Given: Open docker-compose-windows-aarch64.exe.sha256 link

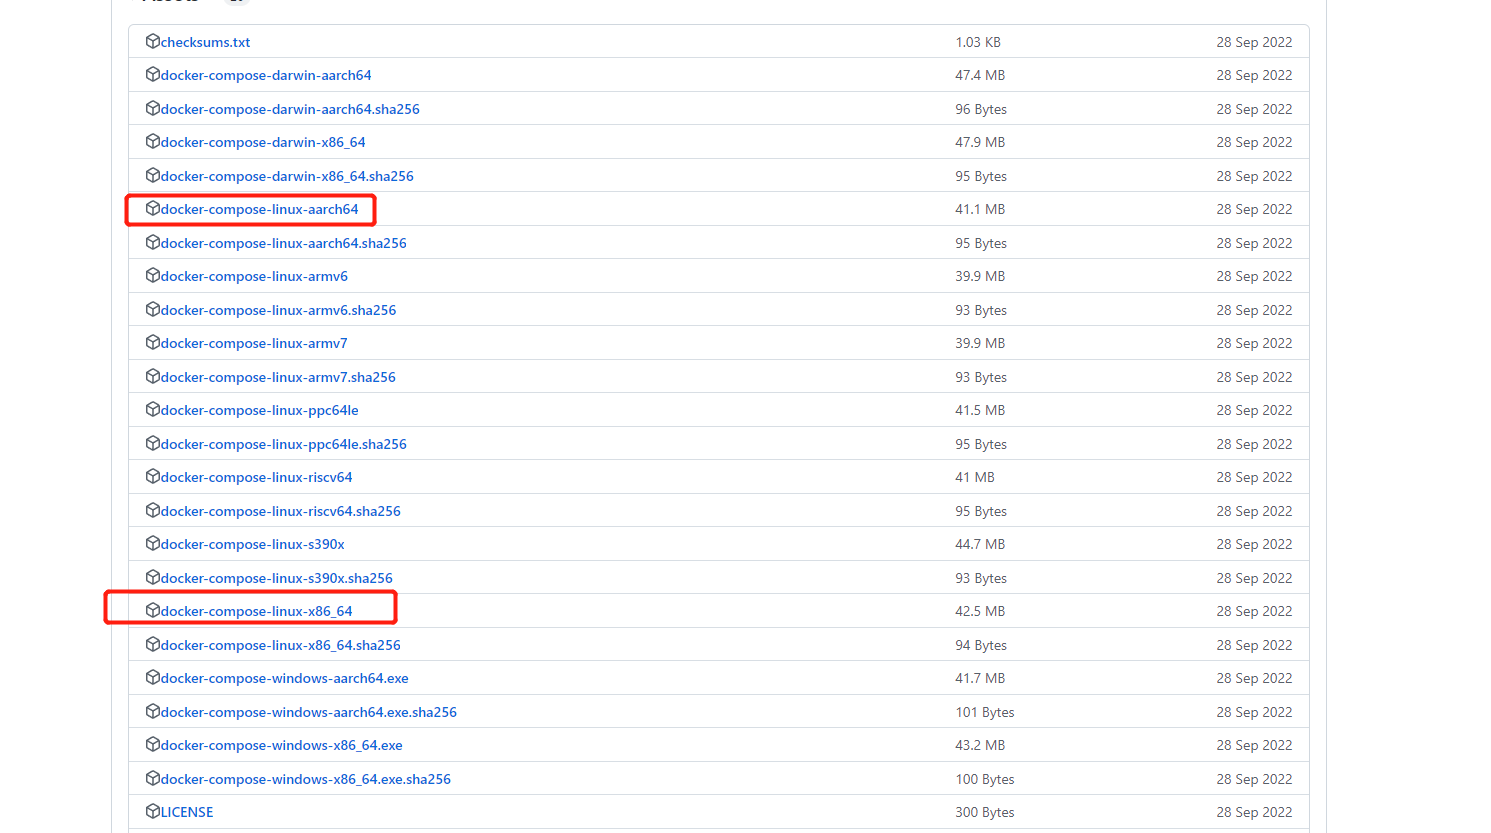Looking at the screenshot, I should click(308, 712).
